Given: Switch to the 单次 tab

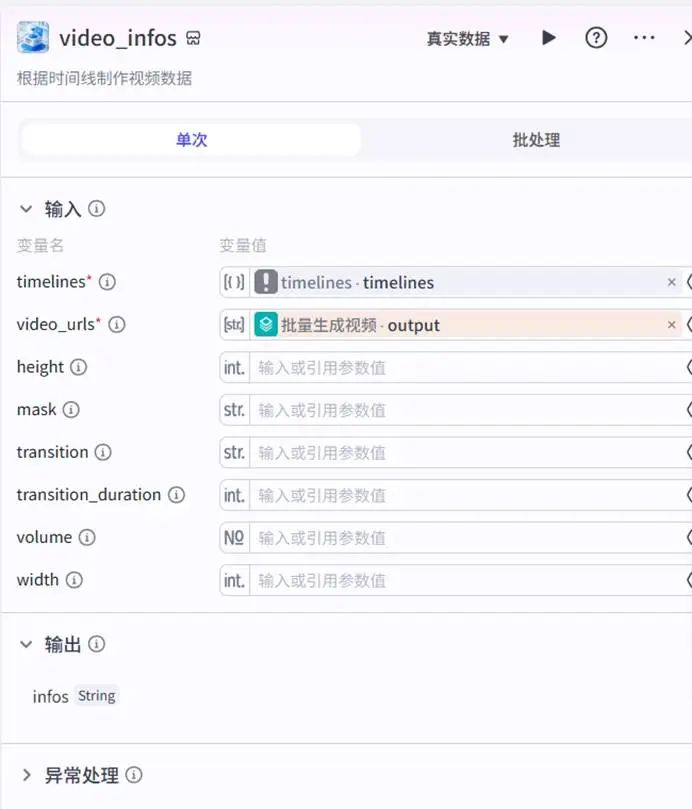Looking at the screenshot, I should pyautogui.click(x=191, y=140).
